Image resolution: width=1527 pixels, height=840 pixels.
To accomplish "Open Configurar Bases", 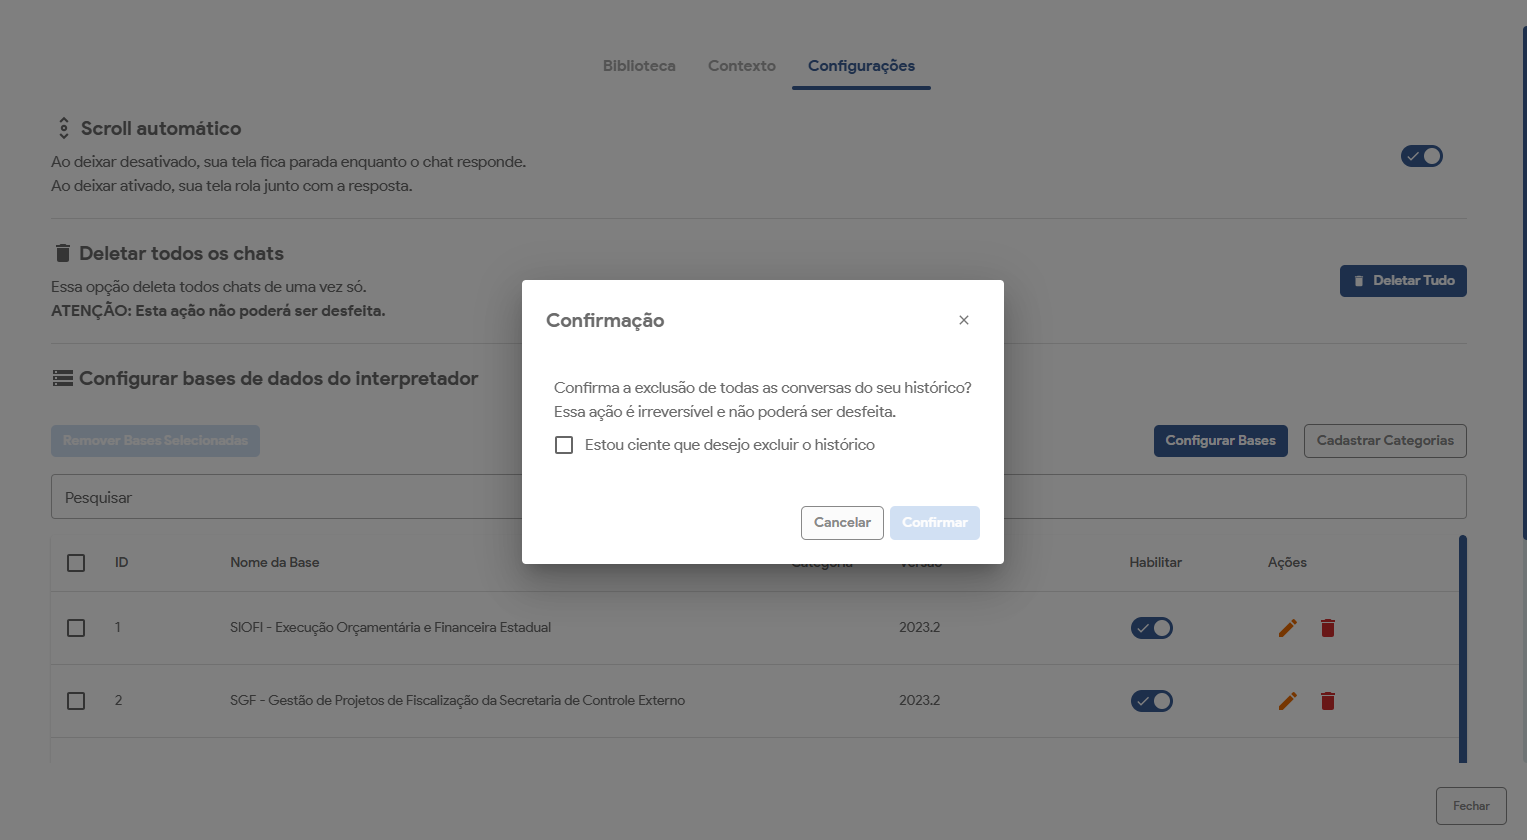I will point(1220,441).
